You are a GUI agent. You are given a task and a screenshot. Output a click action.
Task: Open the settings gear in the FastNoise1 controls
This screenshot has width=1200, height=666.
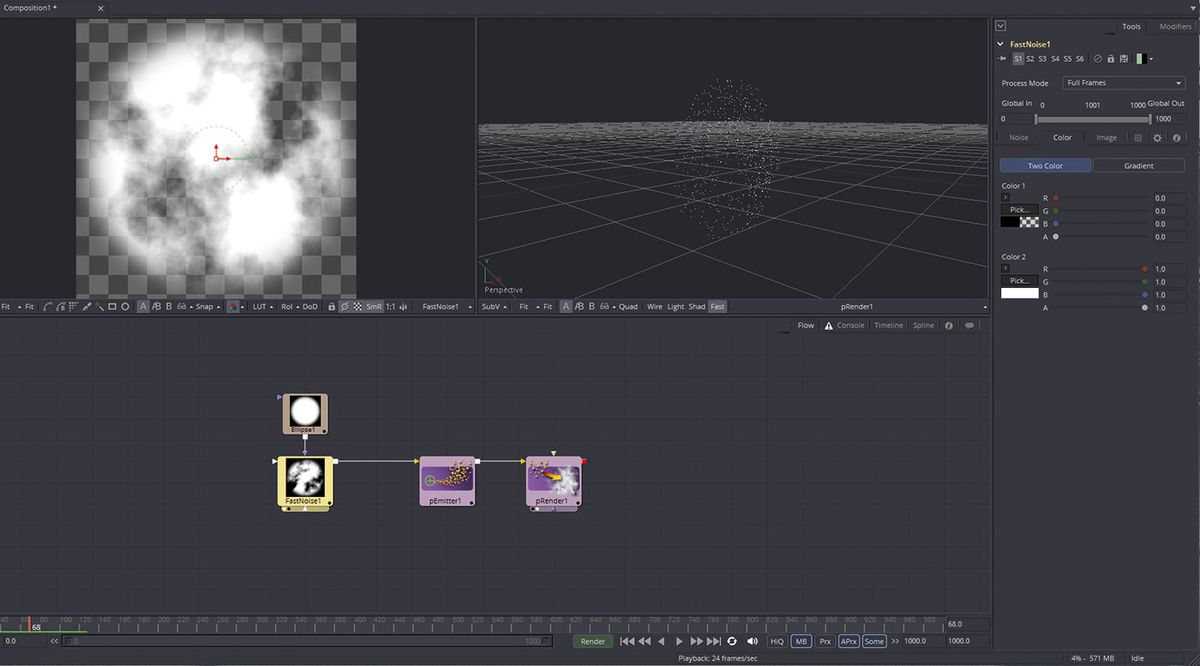[x=1156, y=137]
